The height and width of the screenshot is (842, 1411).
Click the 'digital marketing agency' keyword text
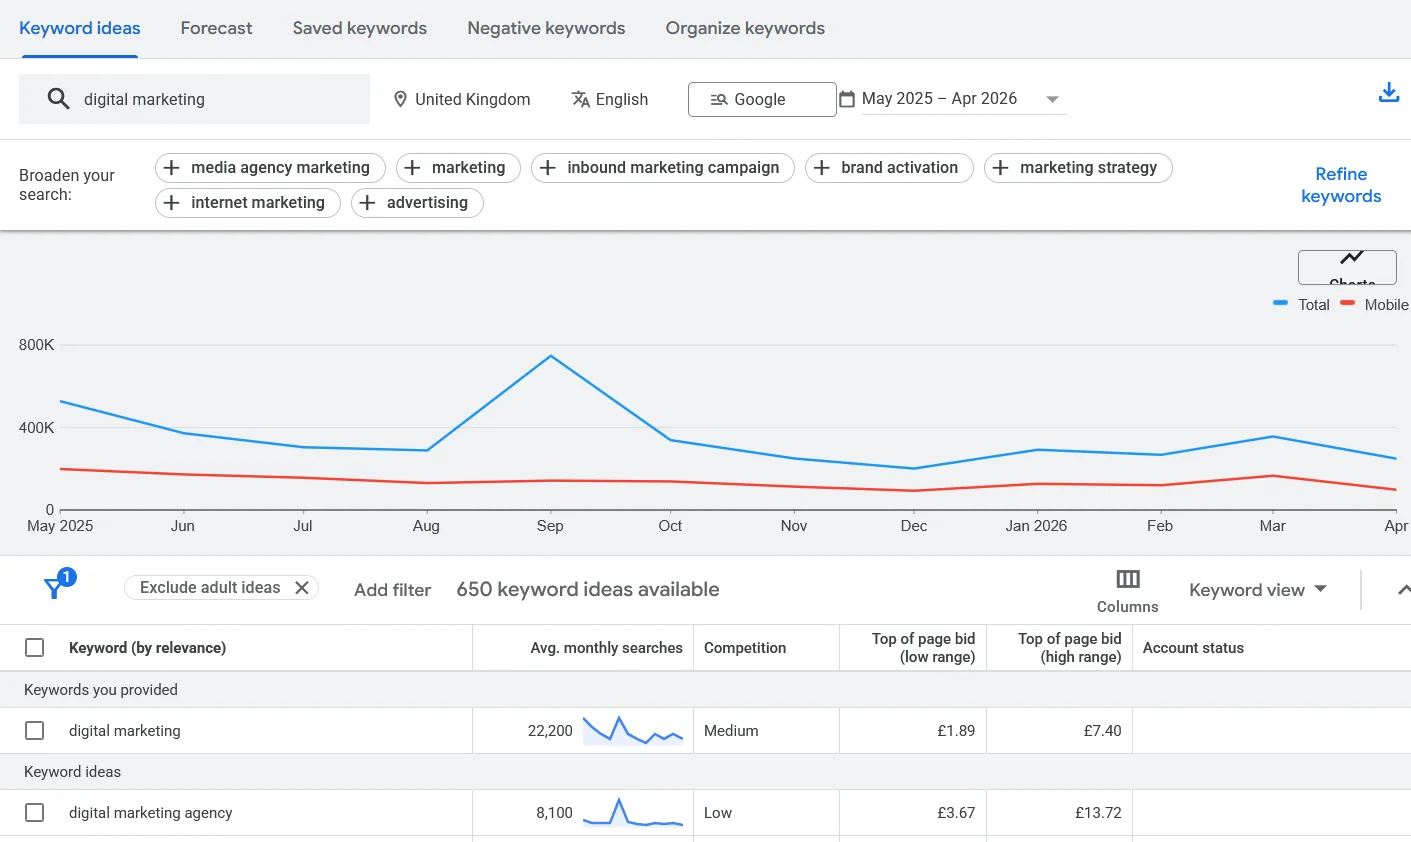[150, 813]
